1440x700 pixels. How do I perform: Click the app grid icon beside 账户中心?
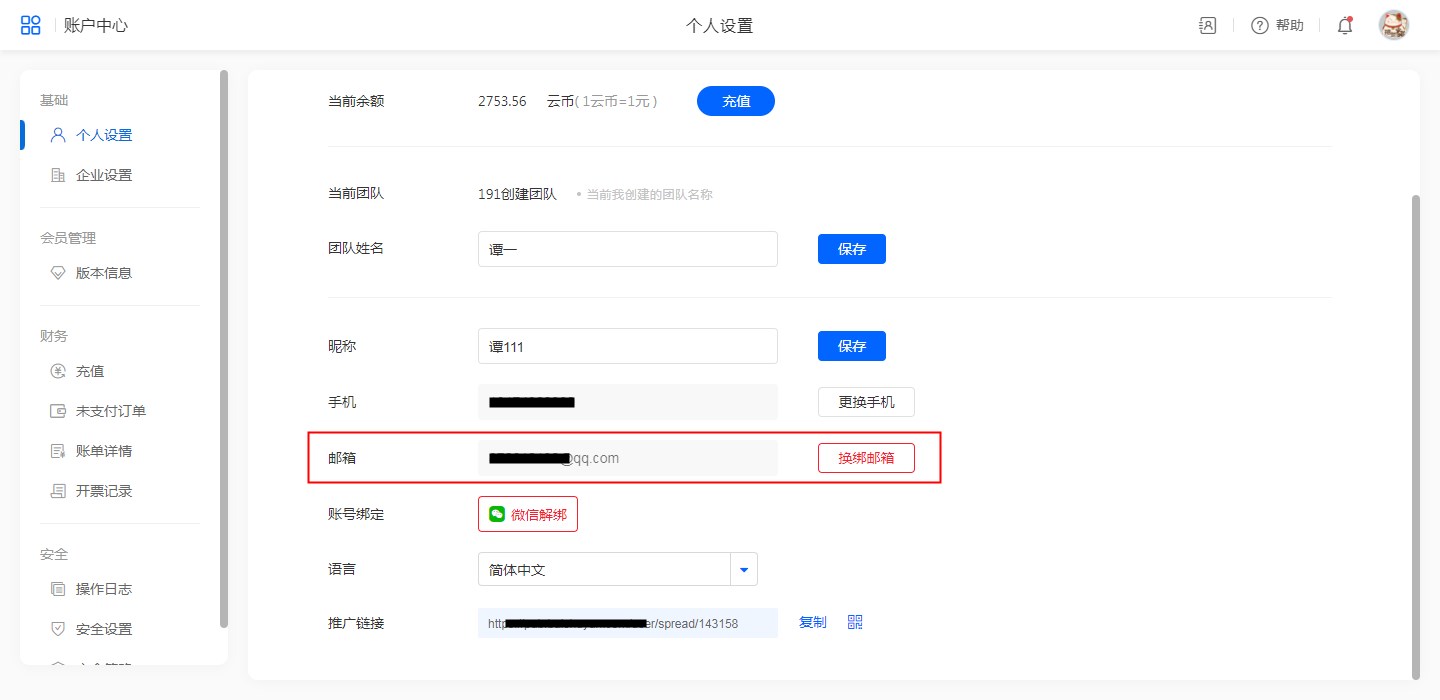[31, 25]
